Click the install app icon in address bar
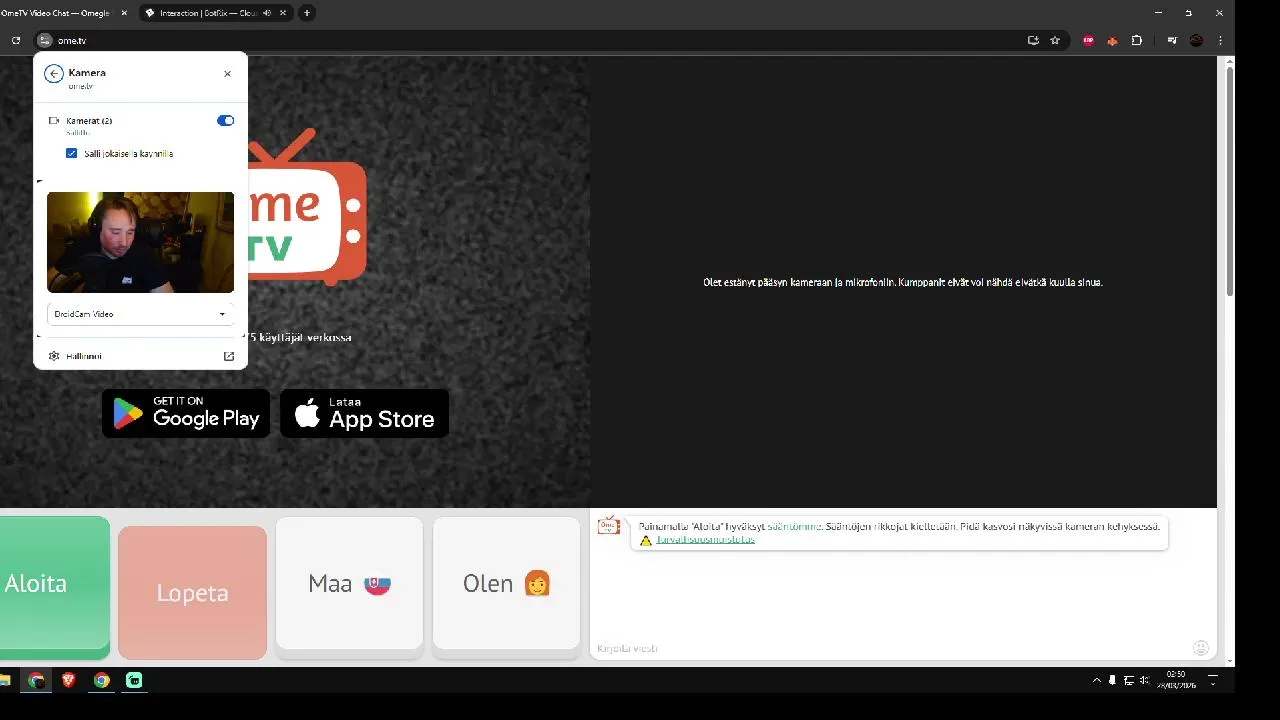The height and width of the screenshot is (720, 1280). [x=1033, y=40]
